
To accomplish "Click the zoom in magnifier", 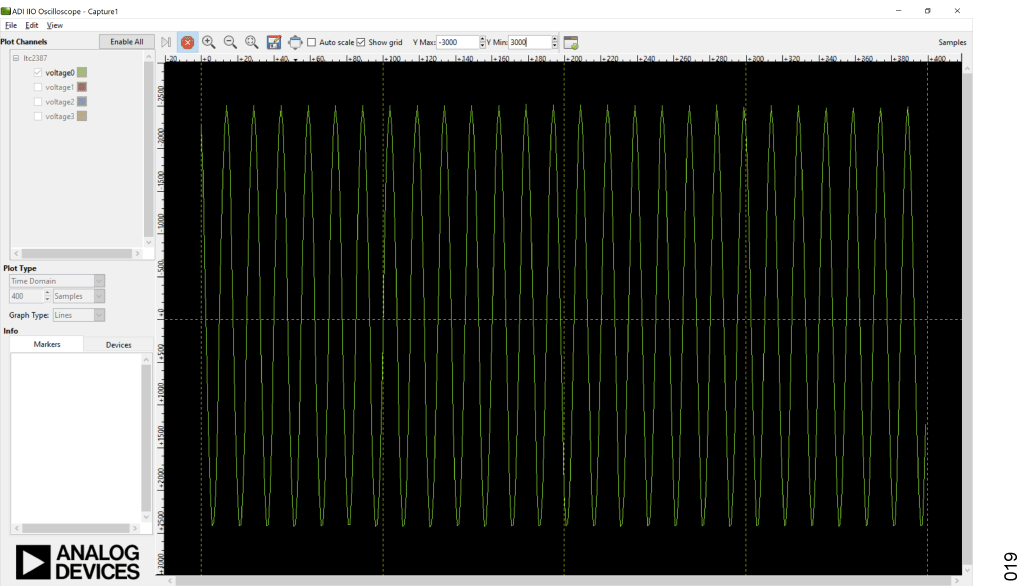I will click(x=208, y=42).
